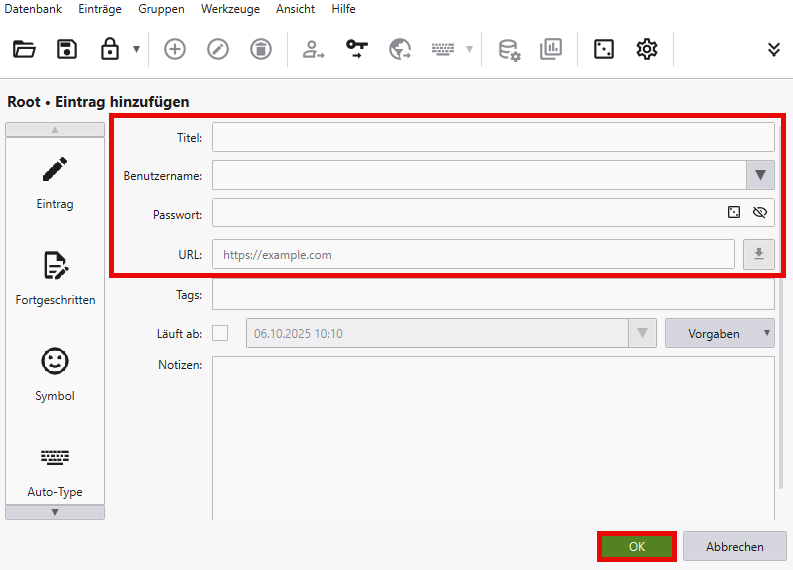Focus the Benutzername input field
This screenshot has width=793, height=570.
coord(479,175)
